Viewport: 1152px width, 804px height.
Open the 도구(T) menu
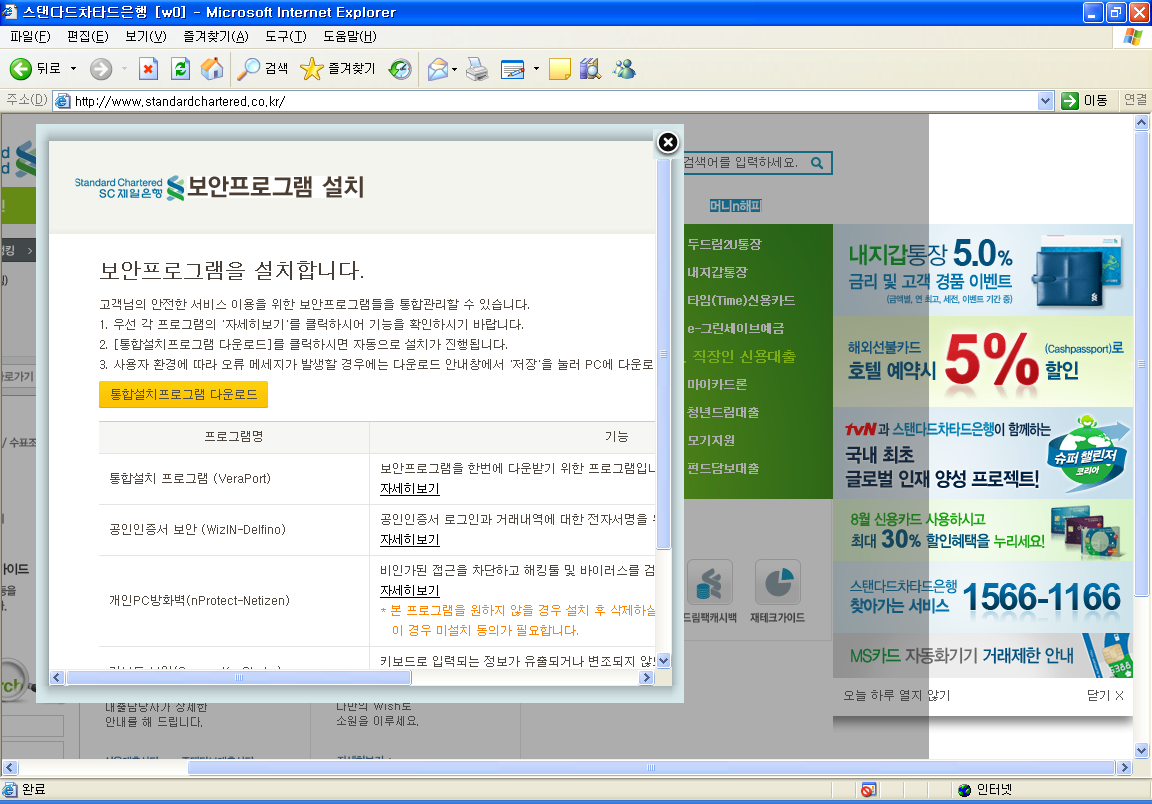tap(286, 36)
